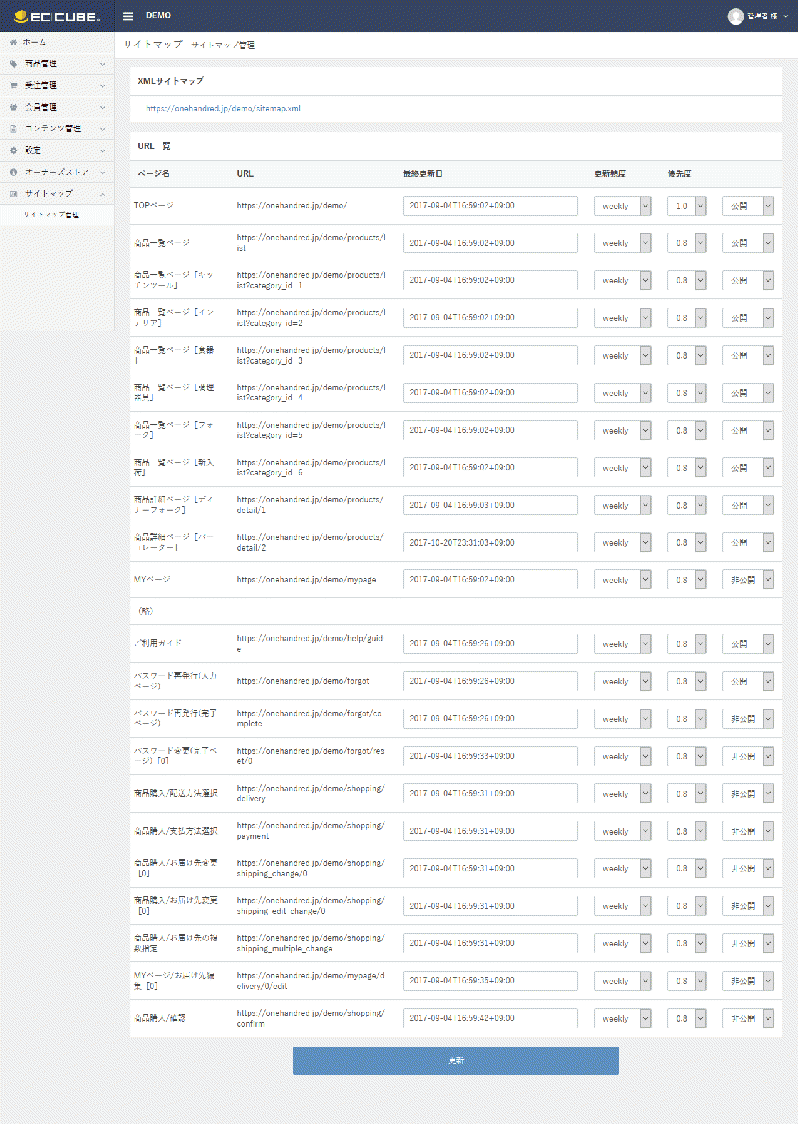Open the sitemap.xml link
Screen dimensions: 798x1124
click(x=224, y=107)
